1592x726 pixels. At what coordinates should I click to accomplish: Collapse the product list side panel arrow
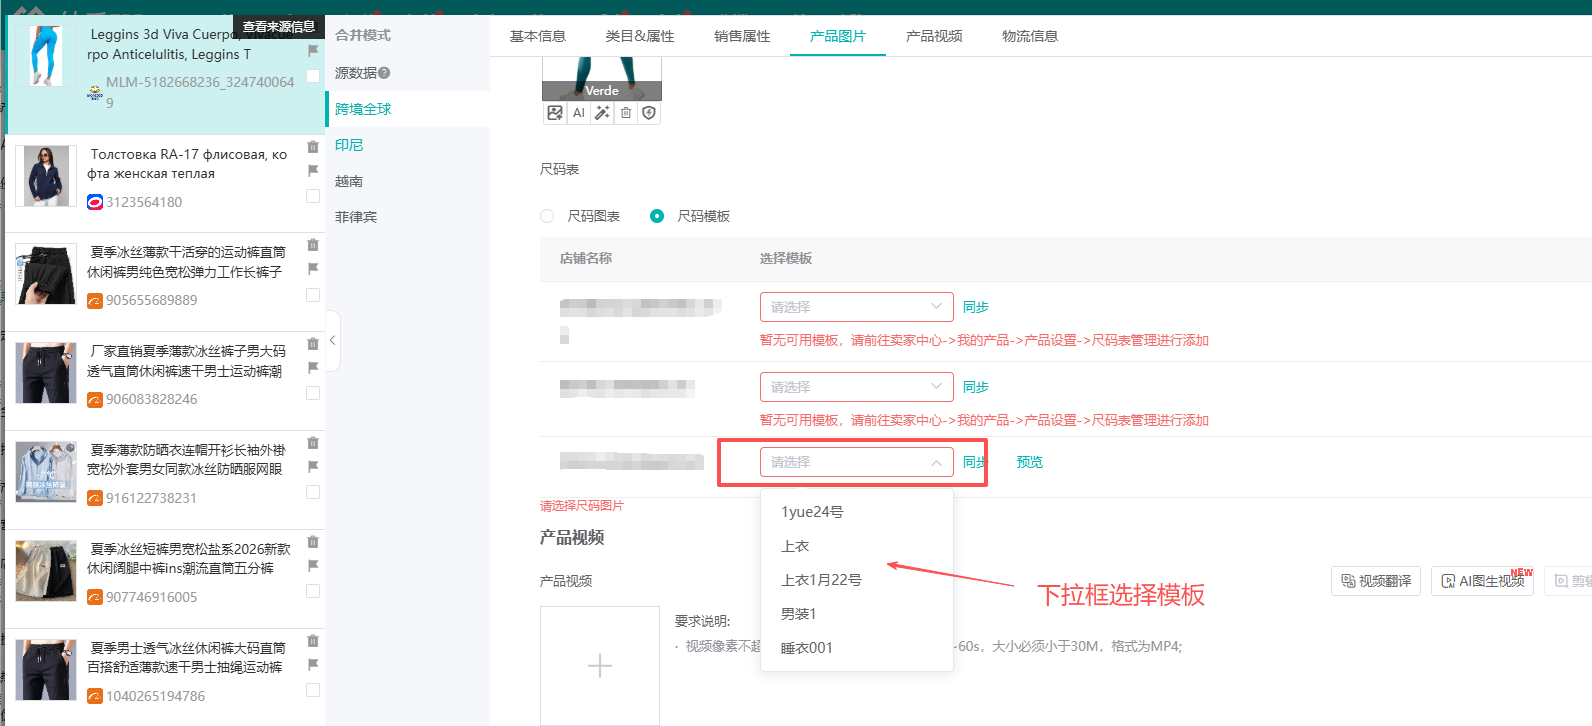coord(332,341)
